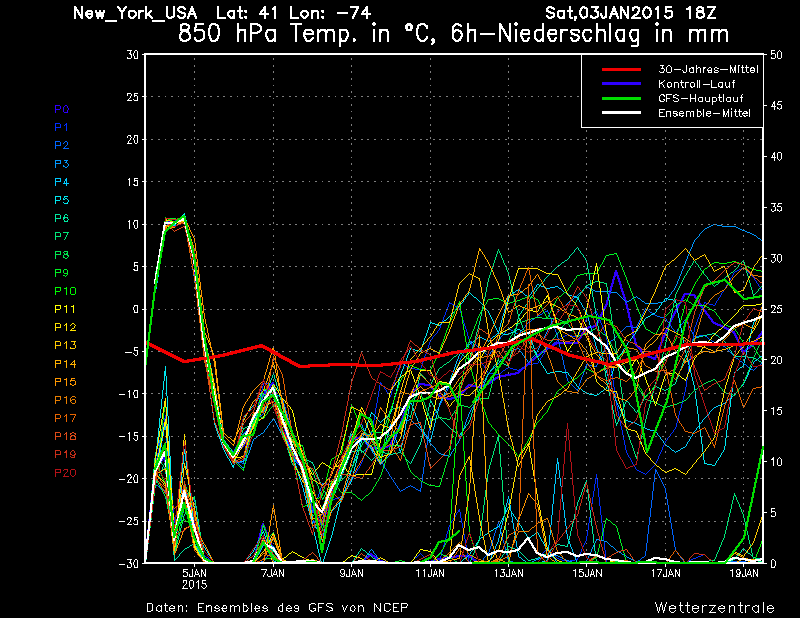Click the P10 ensemble label
This screenshot has width=800, height=618.
[x=65, y=291]
